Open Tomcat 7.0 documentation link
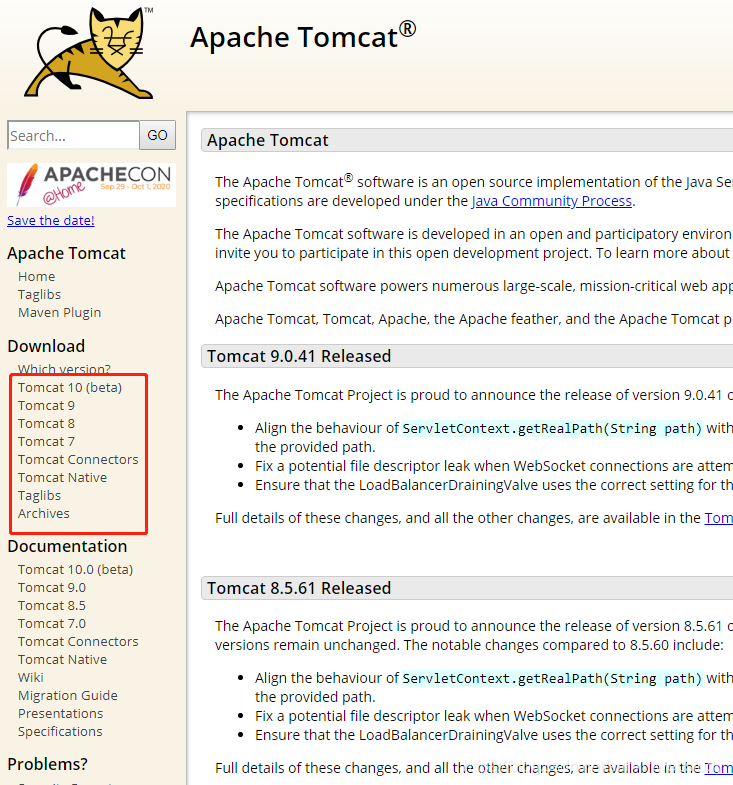733x785 pixels. pos(52,624)
